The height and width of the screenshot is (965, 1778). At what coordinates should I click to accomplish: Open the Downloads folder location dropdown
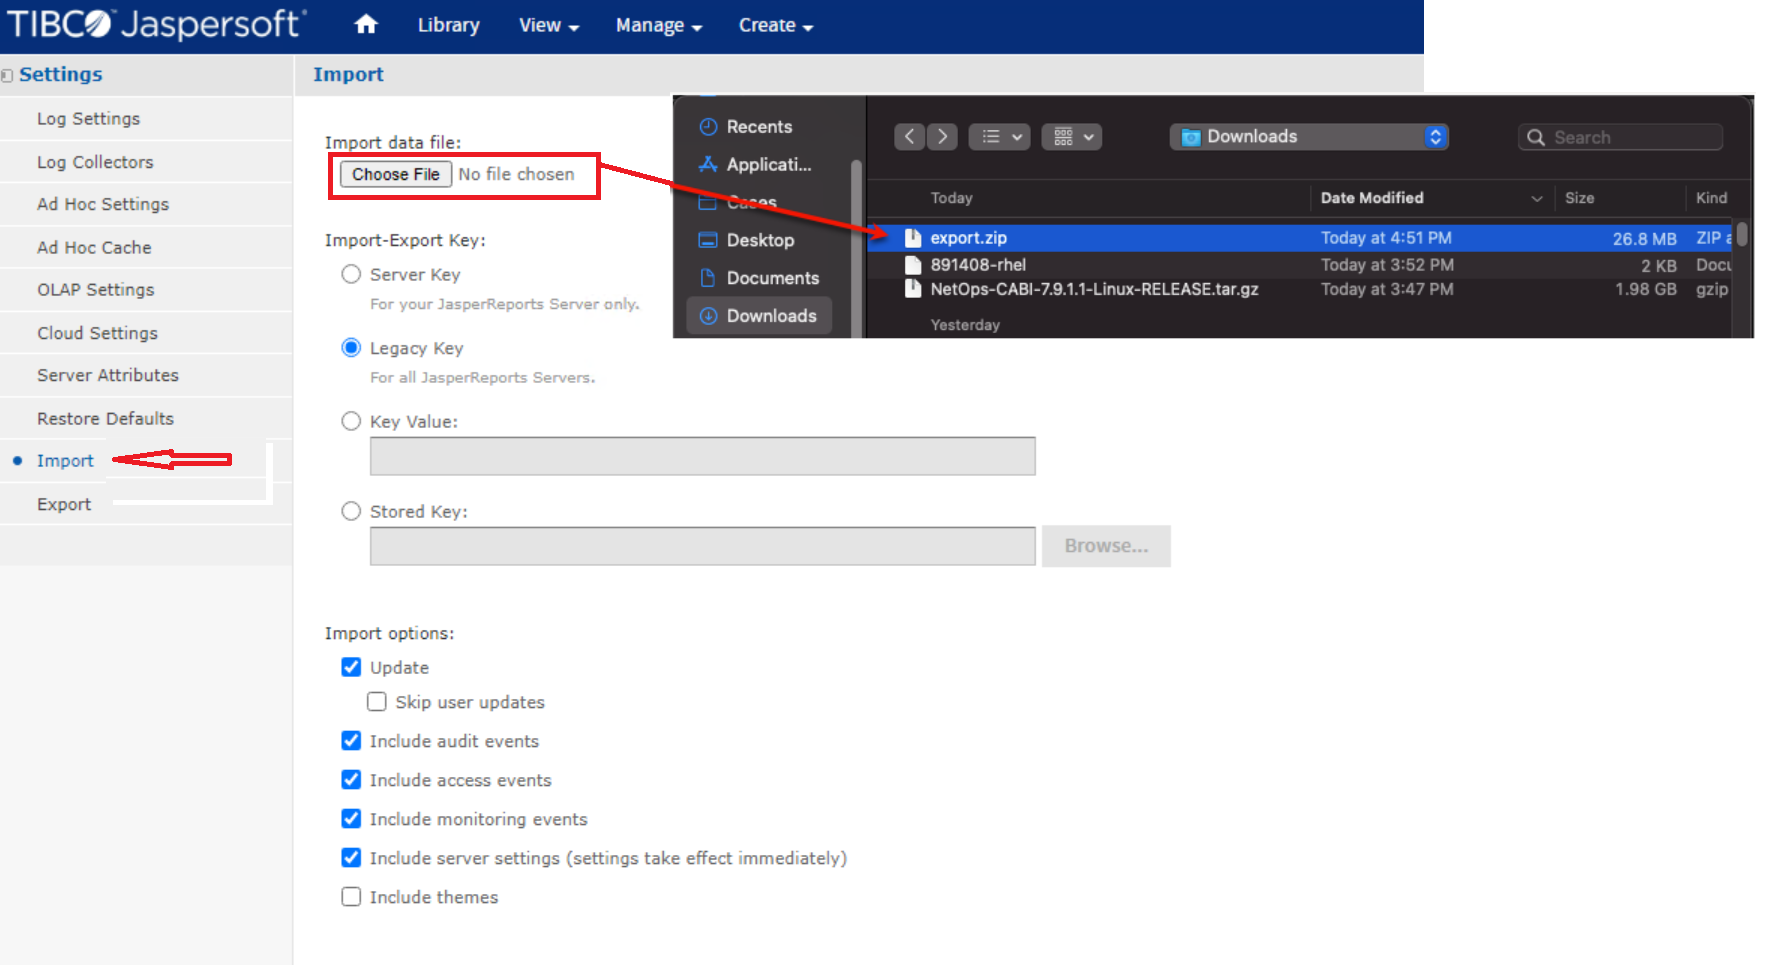point(1308,137)
